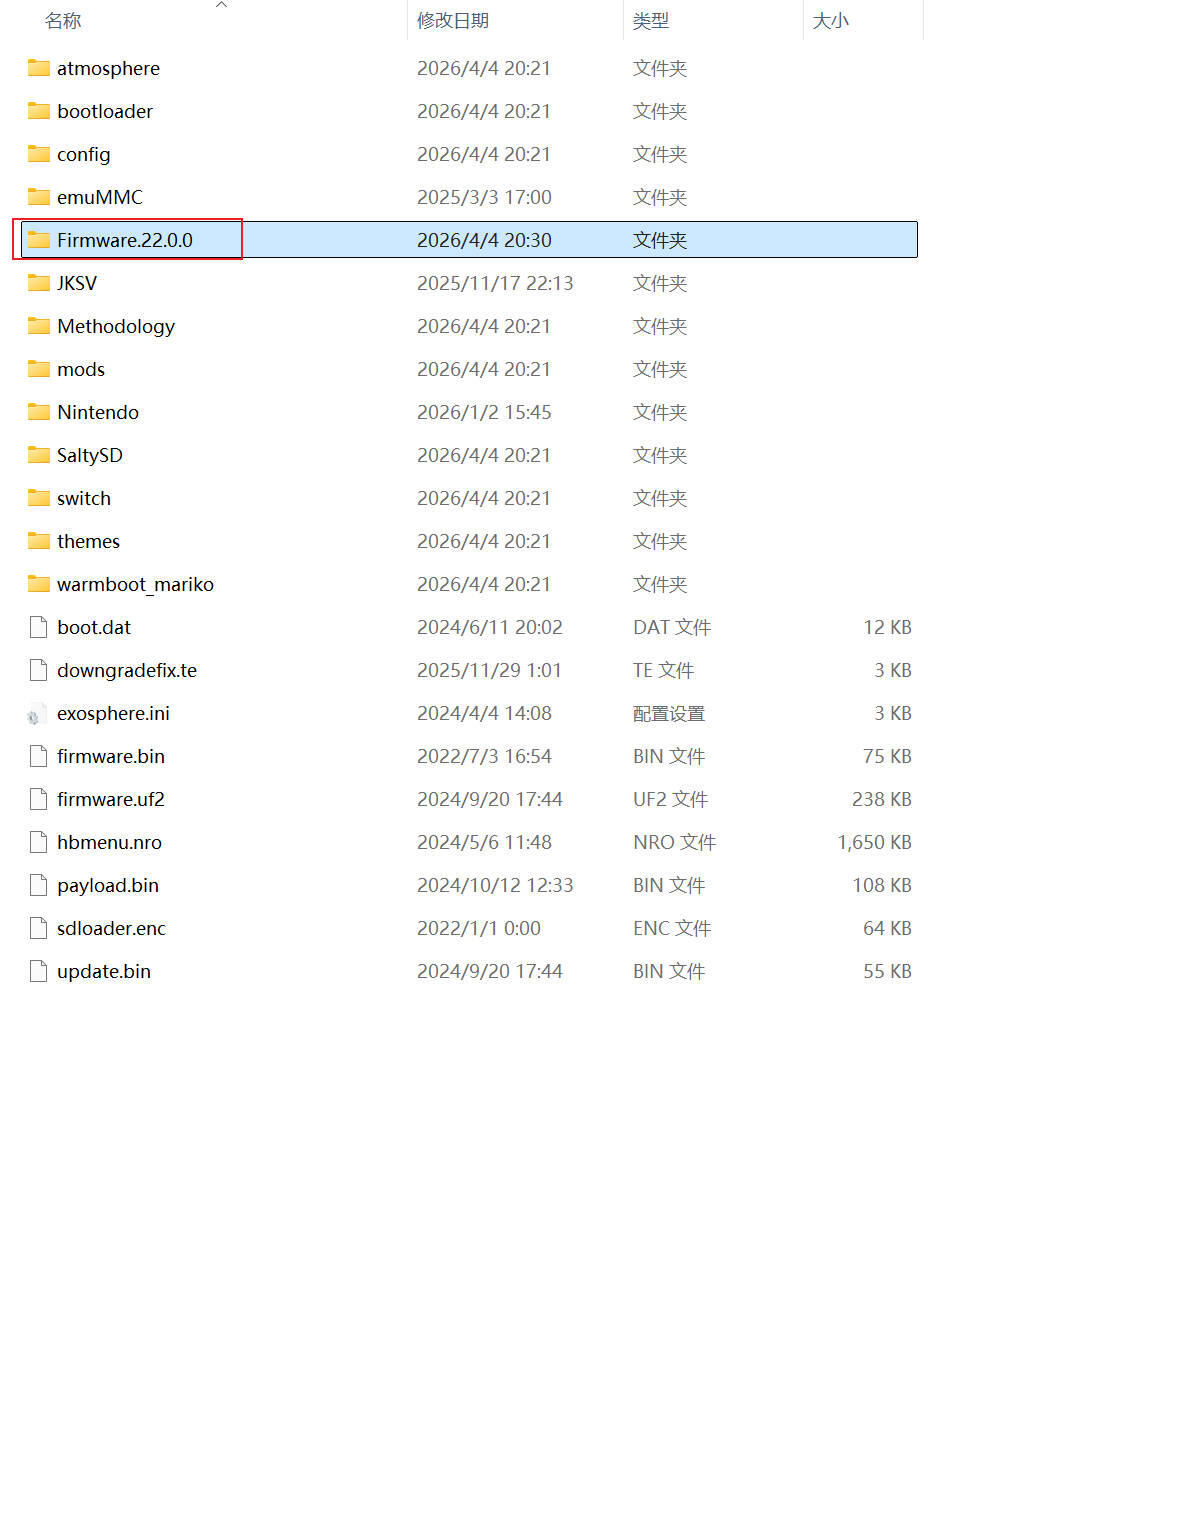Sort files by the 类型 column header
Image resolution: width=1177 pixels, height=1516 pixels.
tap(651, 21)
